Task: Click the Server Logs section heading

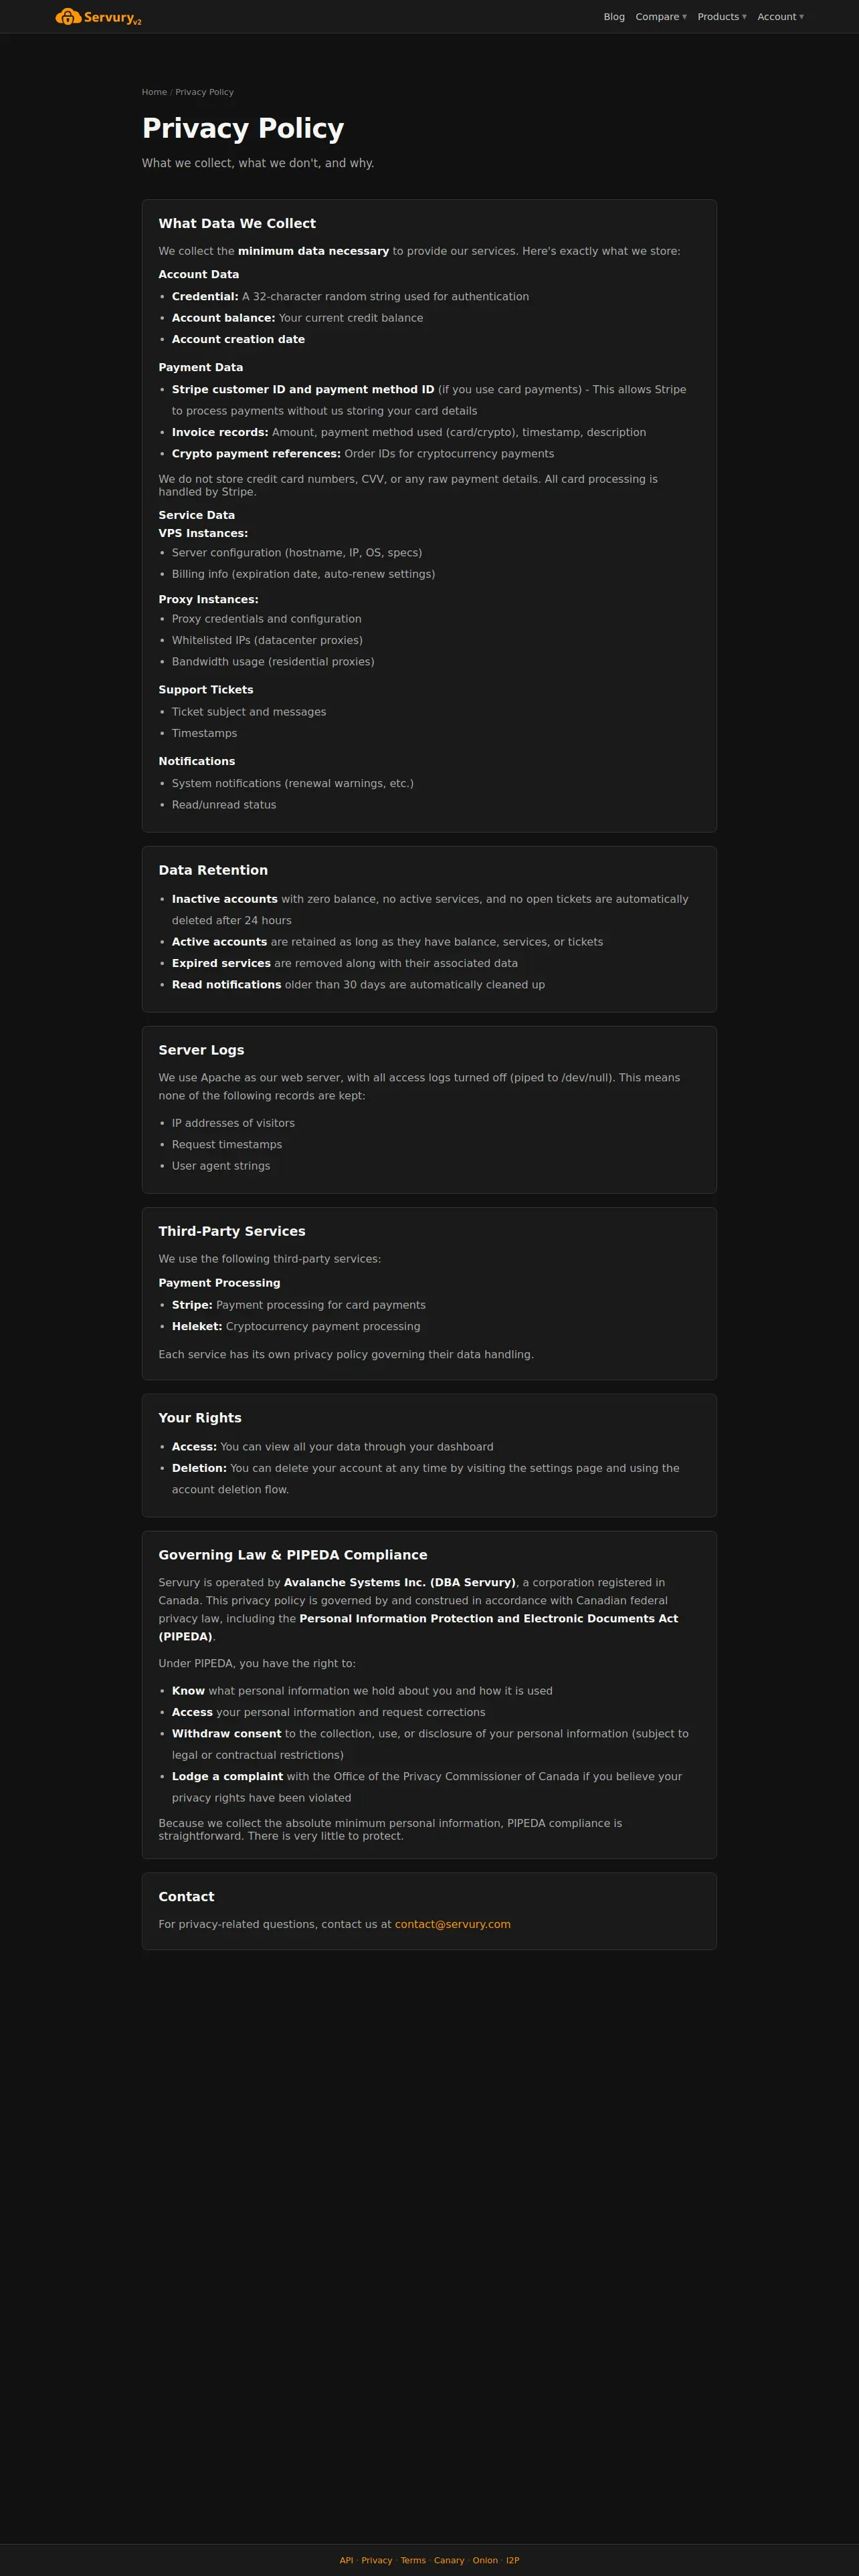Action: (x=201, y=1050)
